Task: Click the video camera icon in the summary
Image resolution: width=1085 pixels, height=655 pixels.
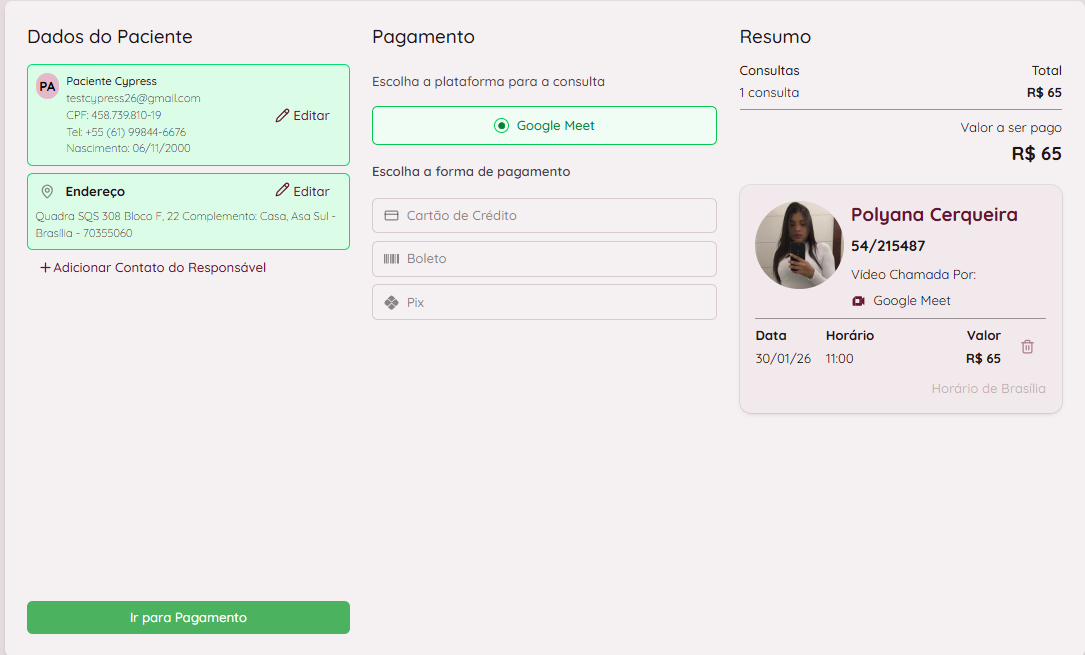Action: [858, 301]
